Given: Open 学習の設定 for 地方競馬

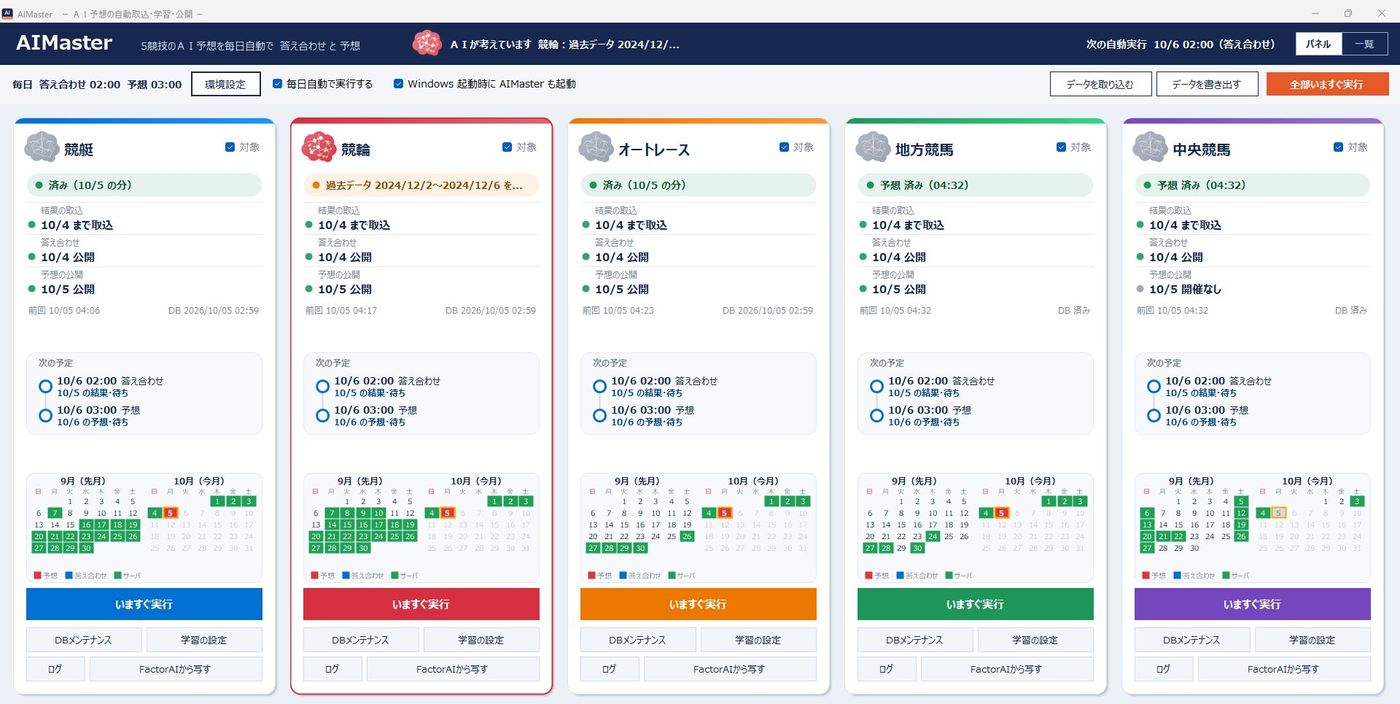Looking at the screenshot, I should 1035,640.
